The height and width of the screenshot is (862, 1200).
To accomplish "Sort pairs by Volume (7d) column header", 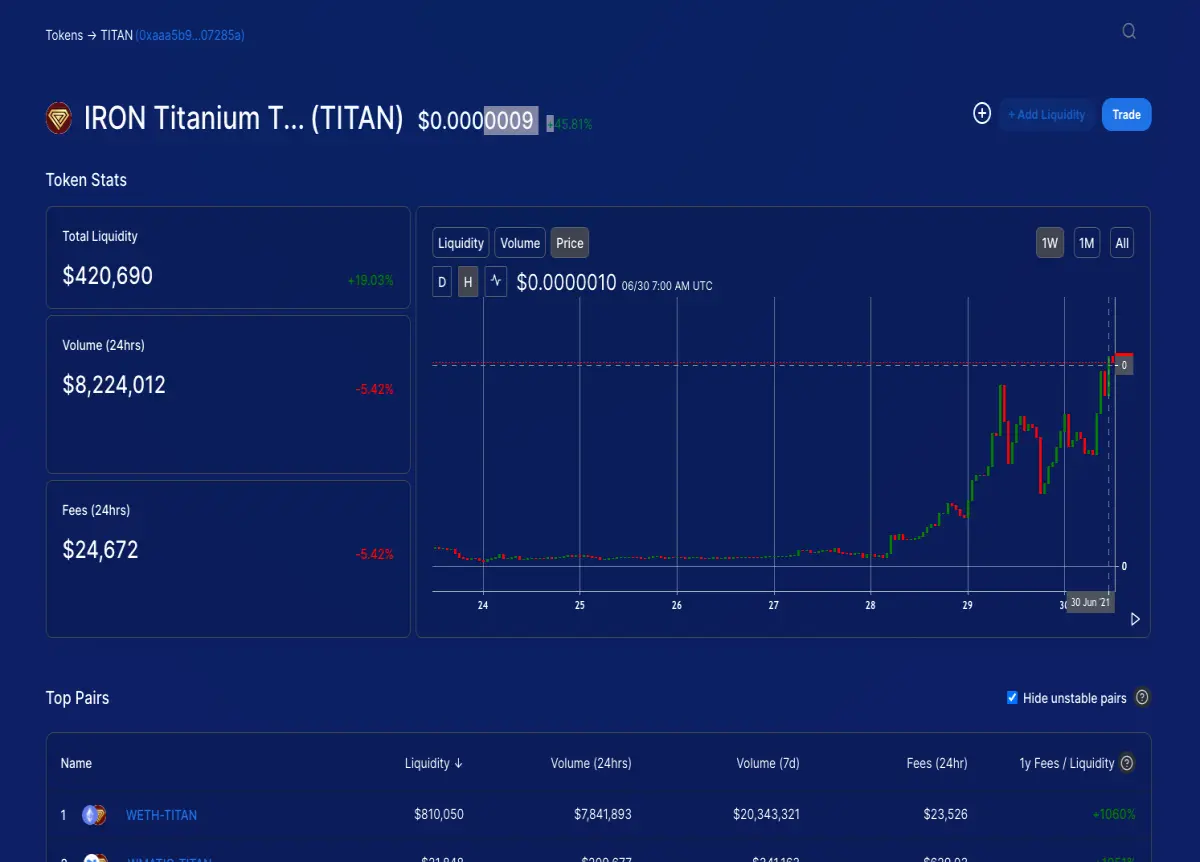I will tap(768, 763).
